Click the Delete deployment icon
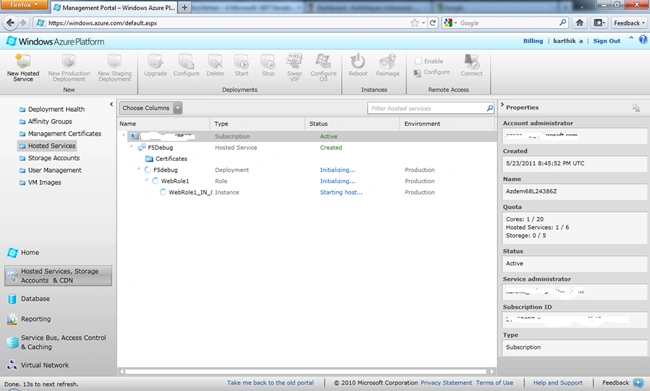This screenshot has height=391, width=650. coord(215,61)
